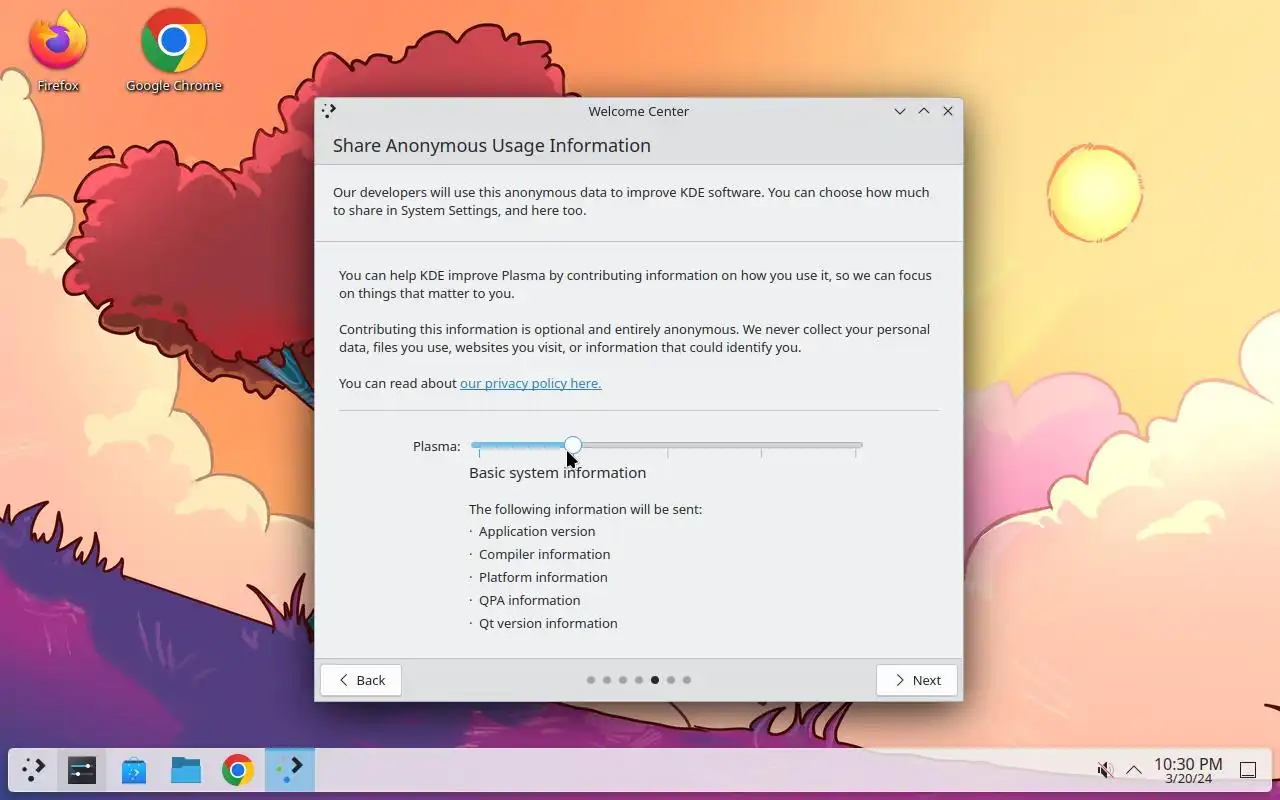Click 'Application version' list entry
Screen dimensions: 1280x800
tap(537, 531)
